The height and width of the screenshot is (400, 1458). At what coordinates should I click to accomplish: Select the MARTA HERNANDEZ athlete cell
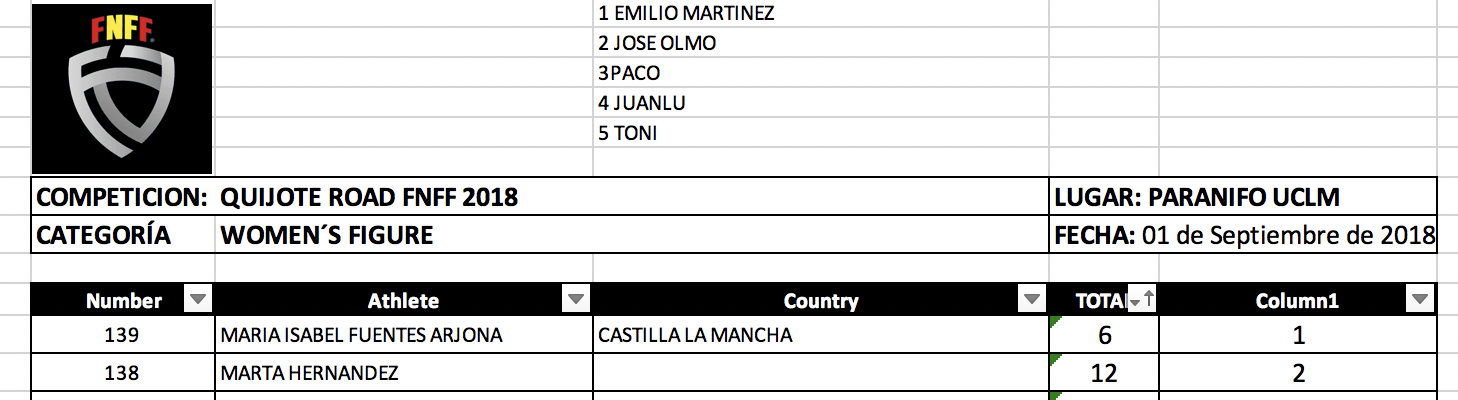click(x=310, y=374)
